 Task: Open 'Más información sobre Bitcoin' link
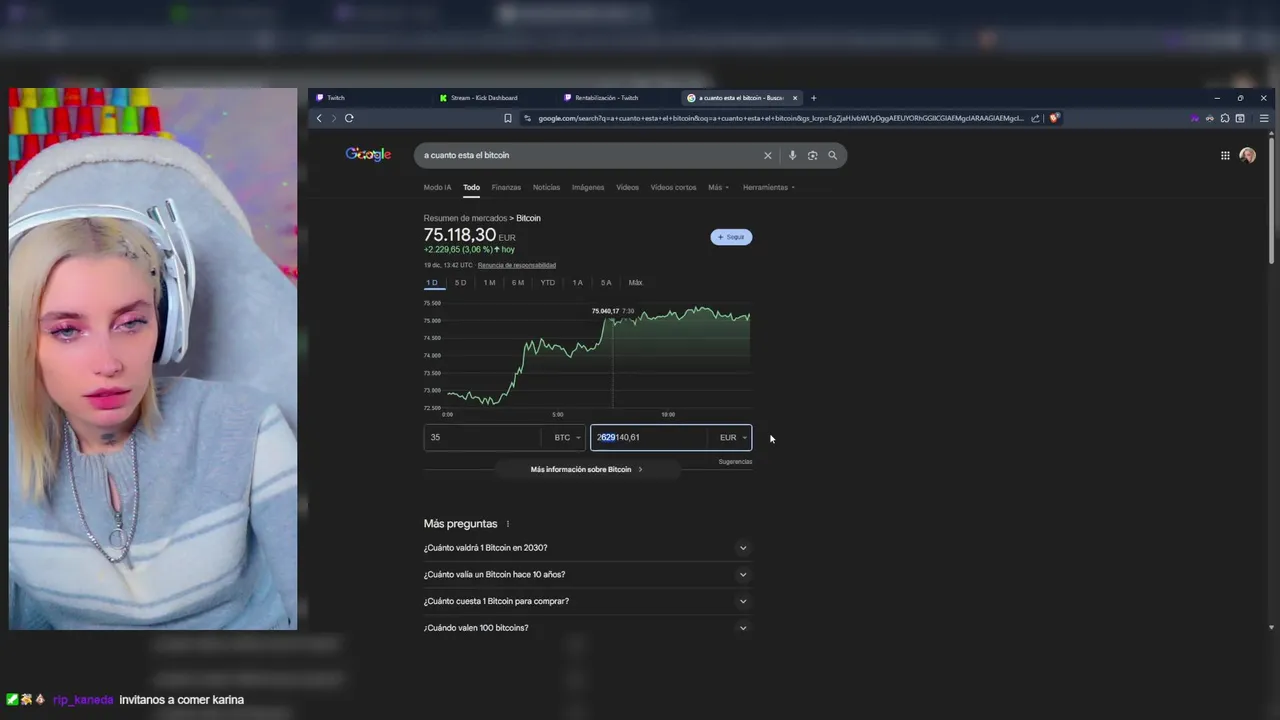586,469
